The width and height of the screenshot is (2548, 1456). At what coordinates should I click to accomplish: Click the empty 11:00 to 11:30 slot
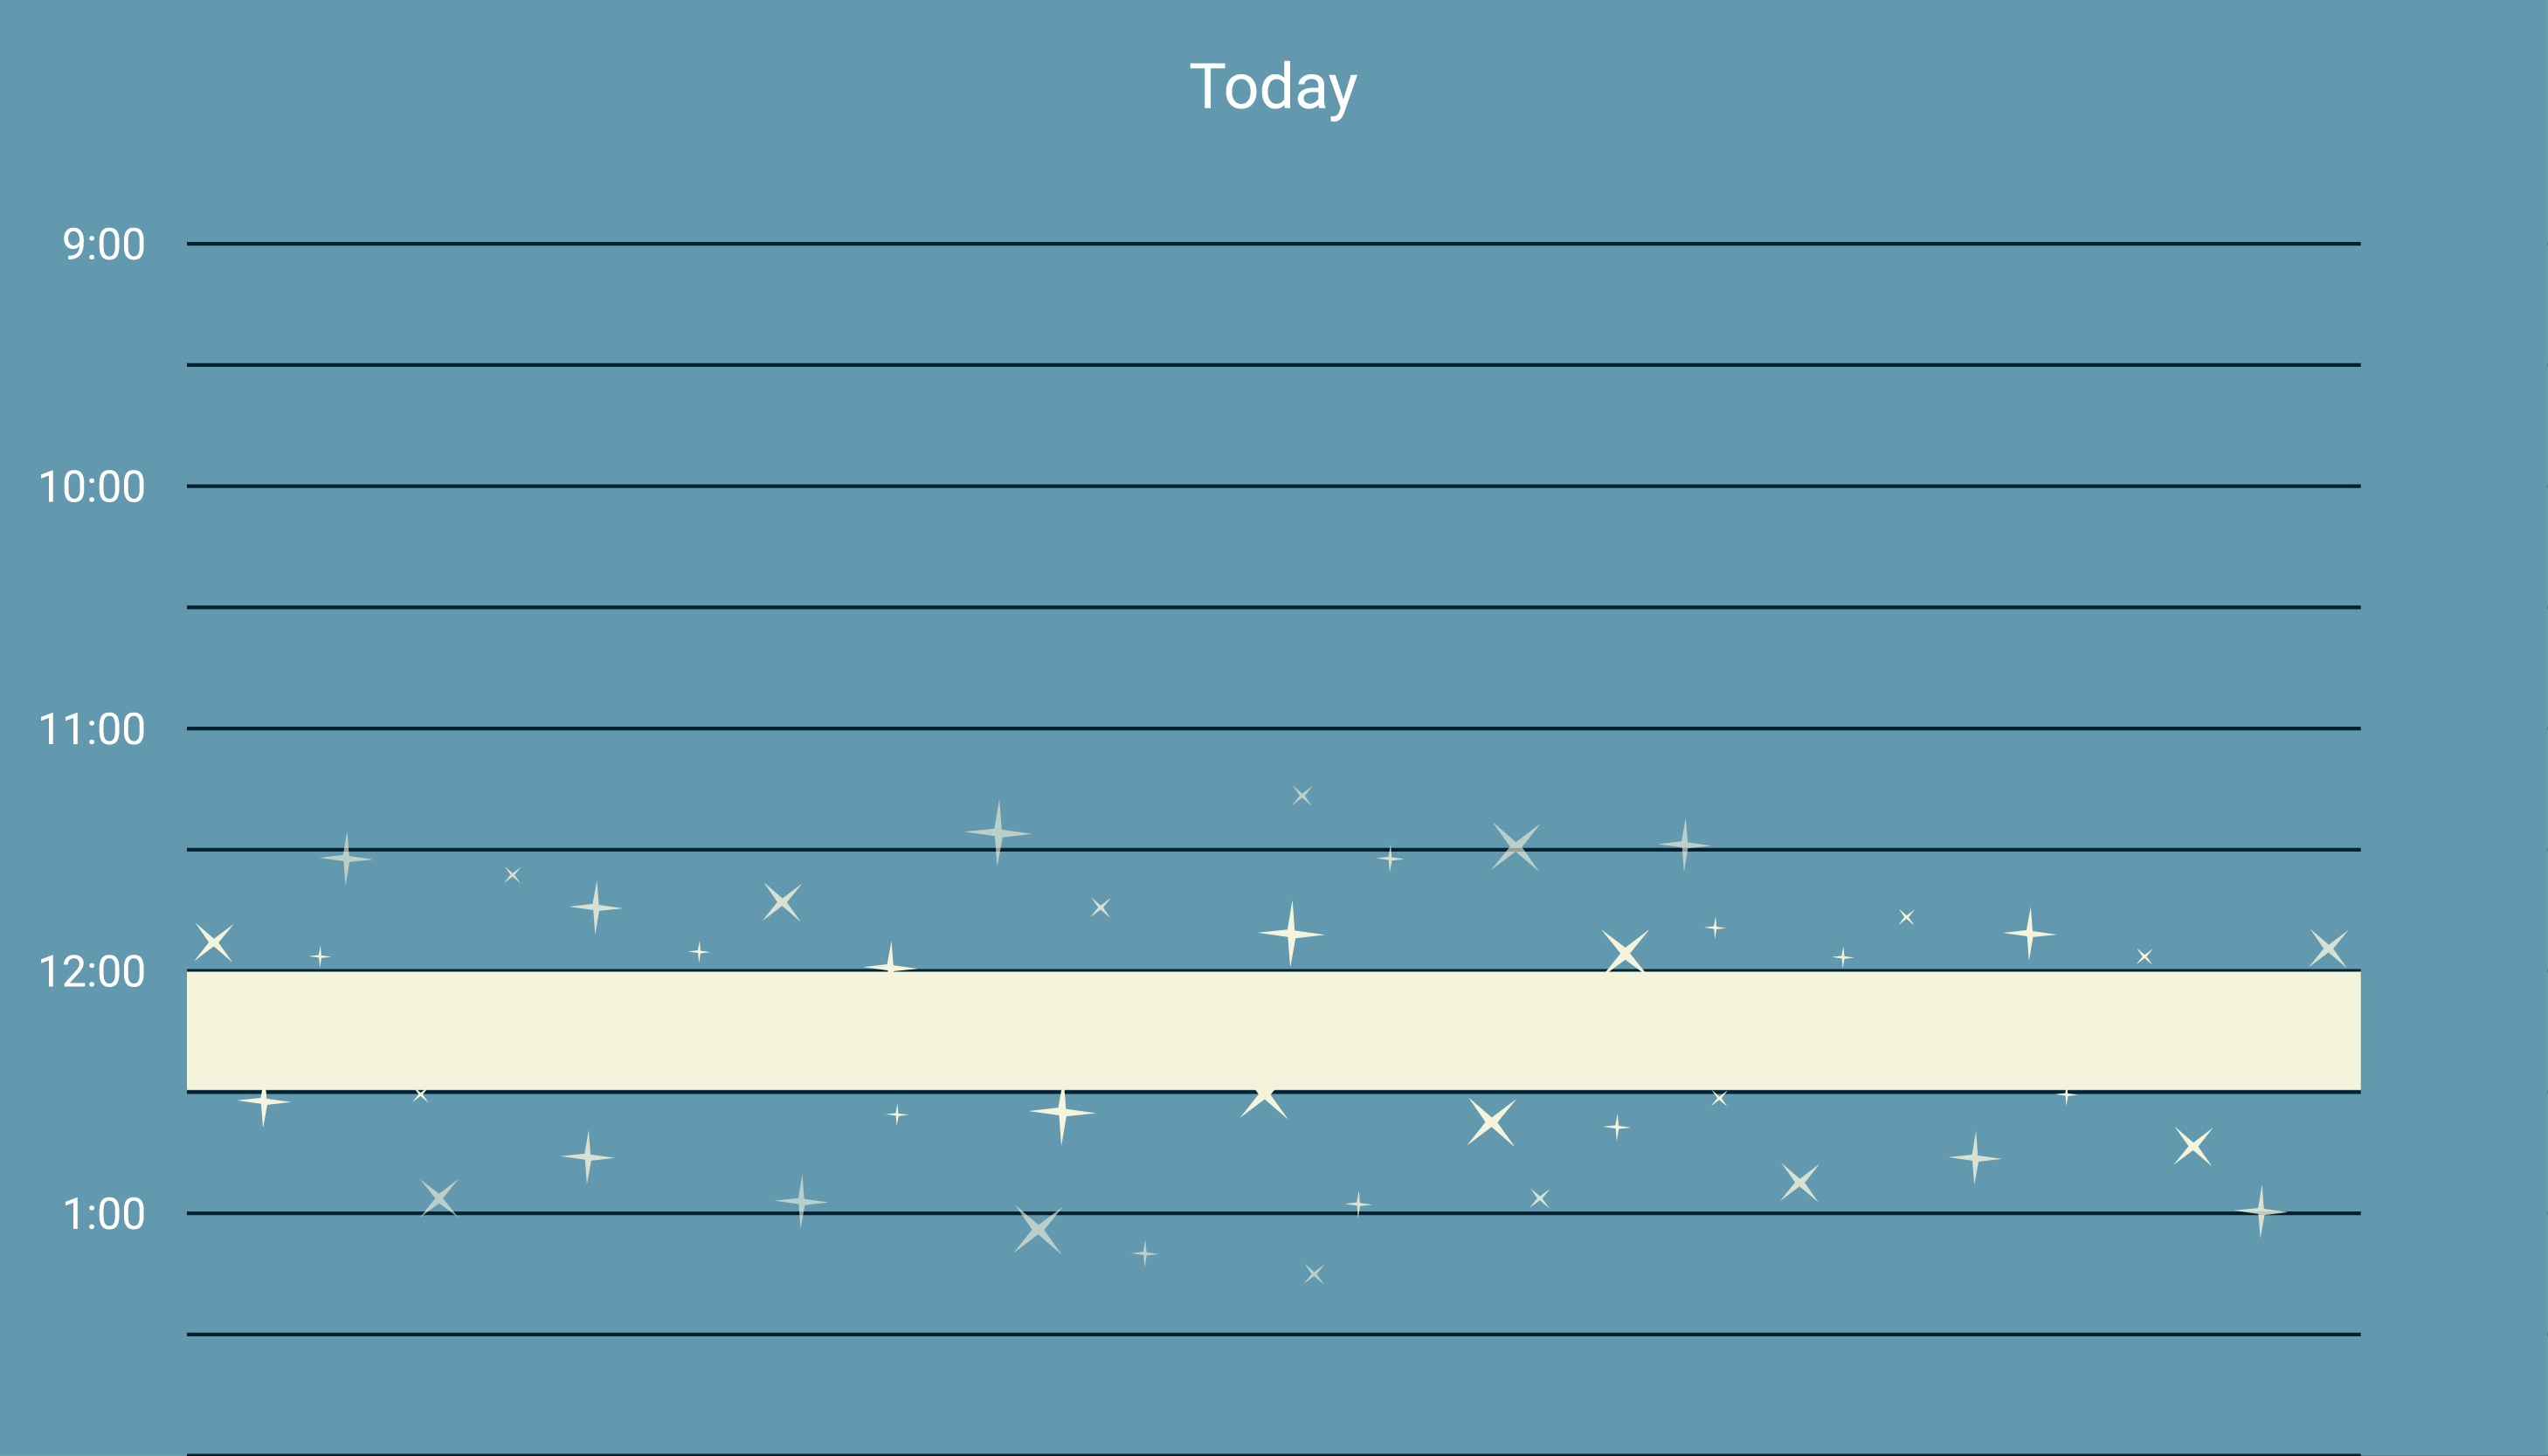tap(1273, 789)
